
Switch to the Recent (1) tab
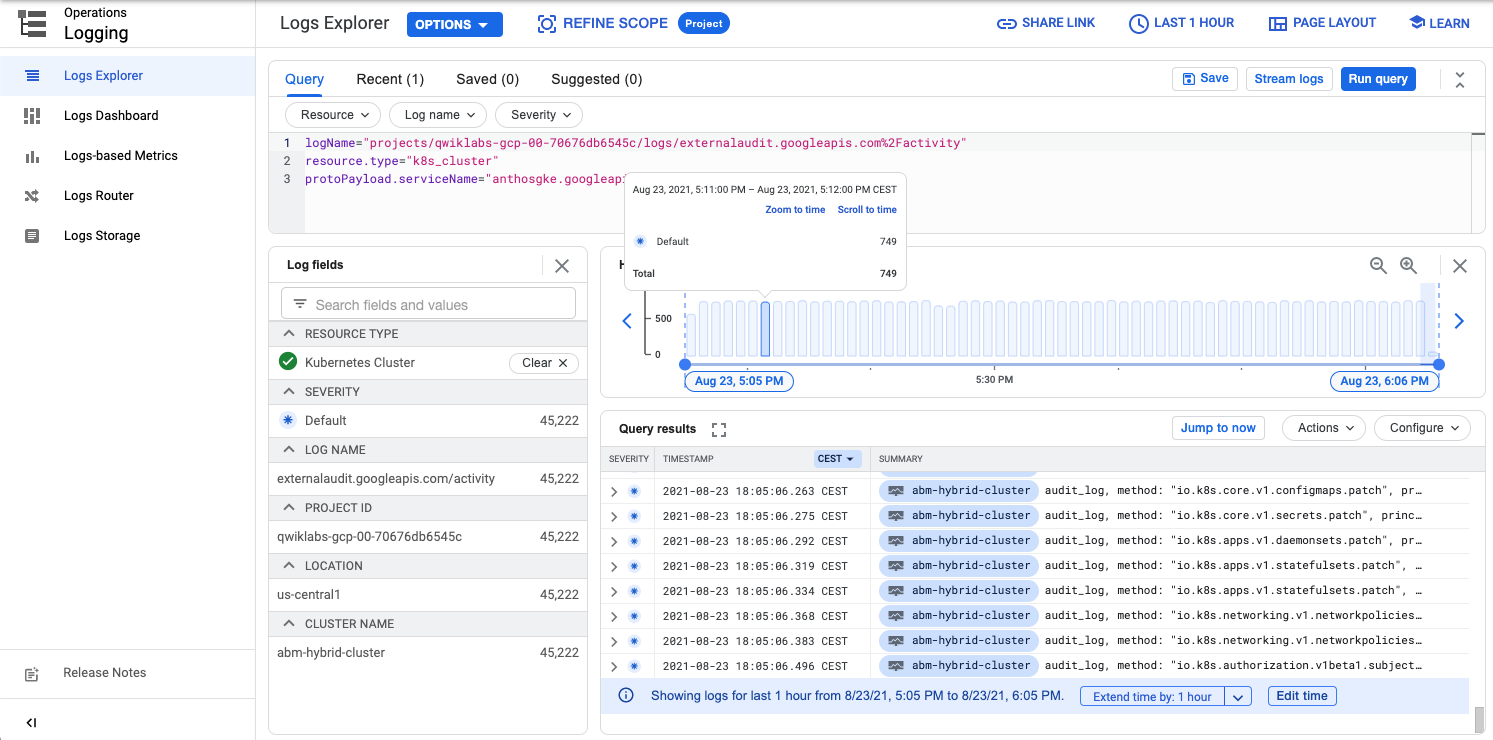390,79
